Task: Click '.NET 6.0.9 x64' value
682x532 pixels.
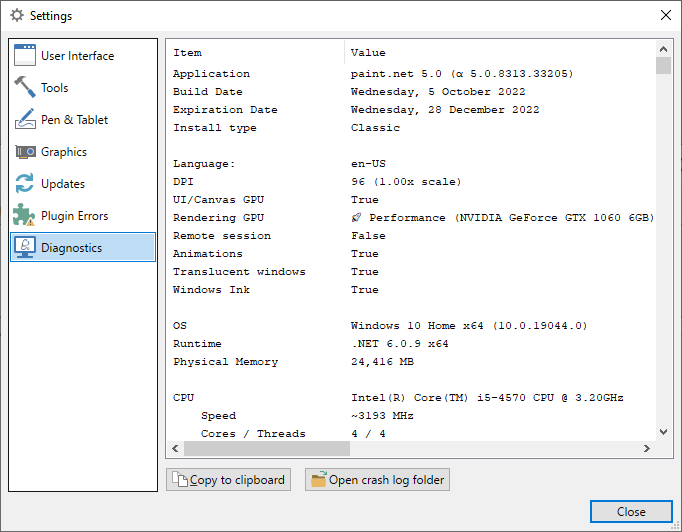Action: point(400,344)
